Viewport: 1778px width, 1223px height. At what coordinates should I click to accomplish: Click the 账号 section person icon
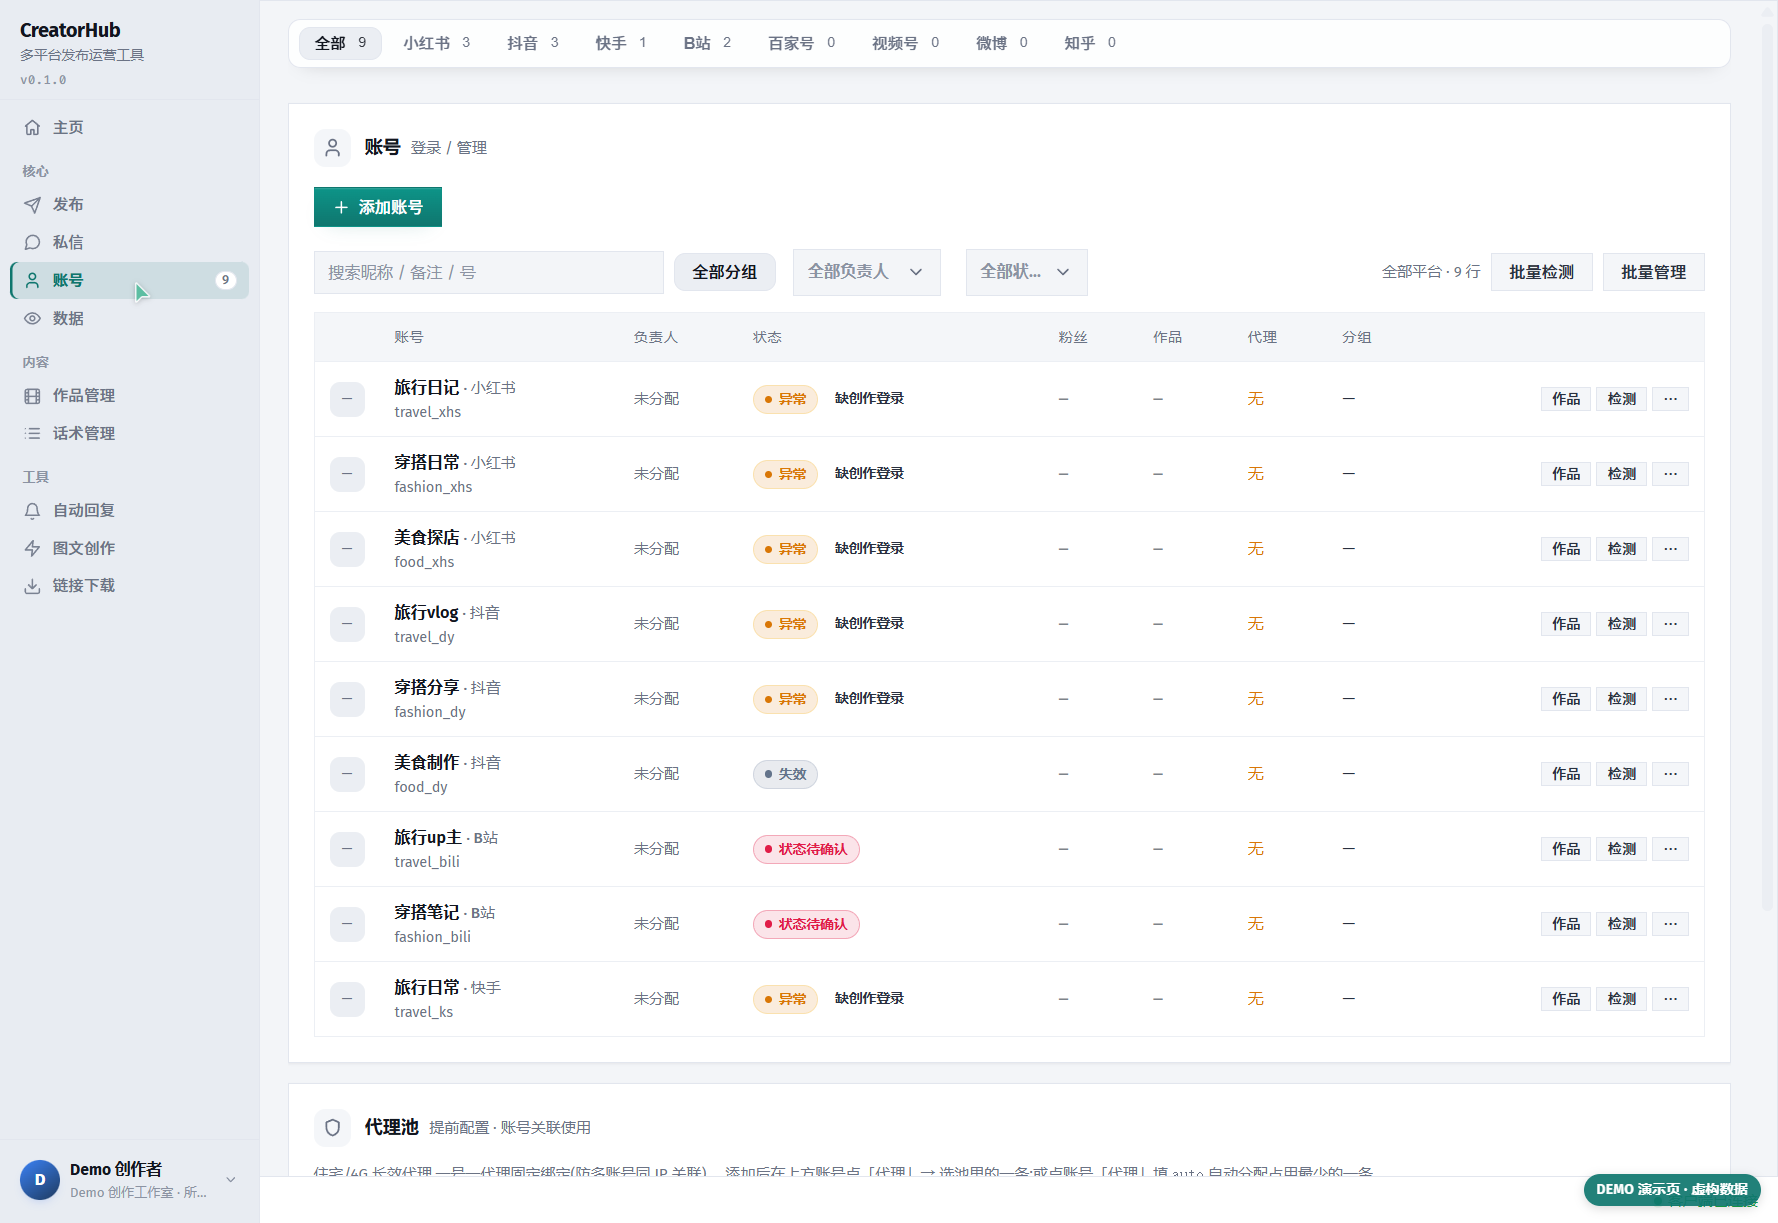tap(333, 148)
